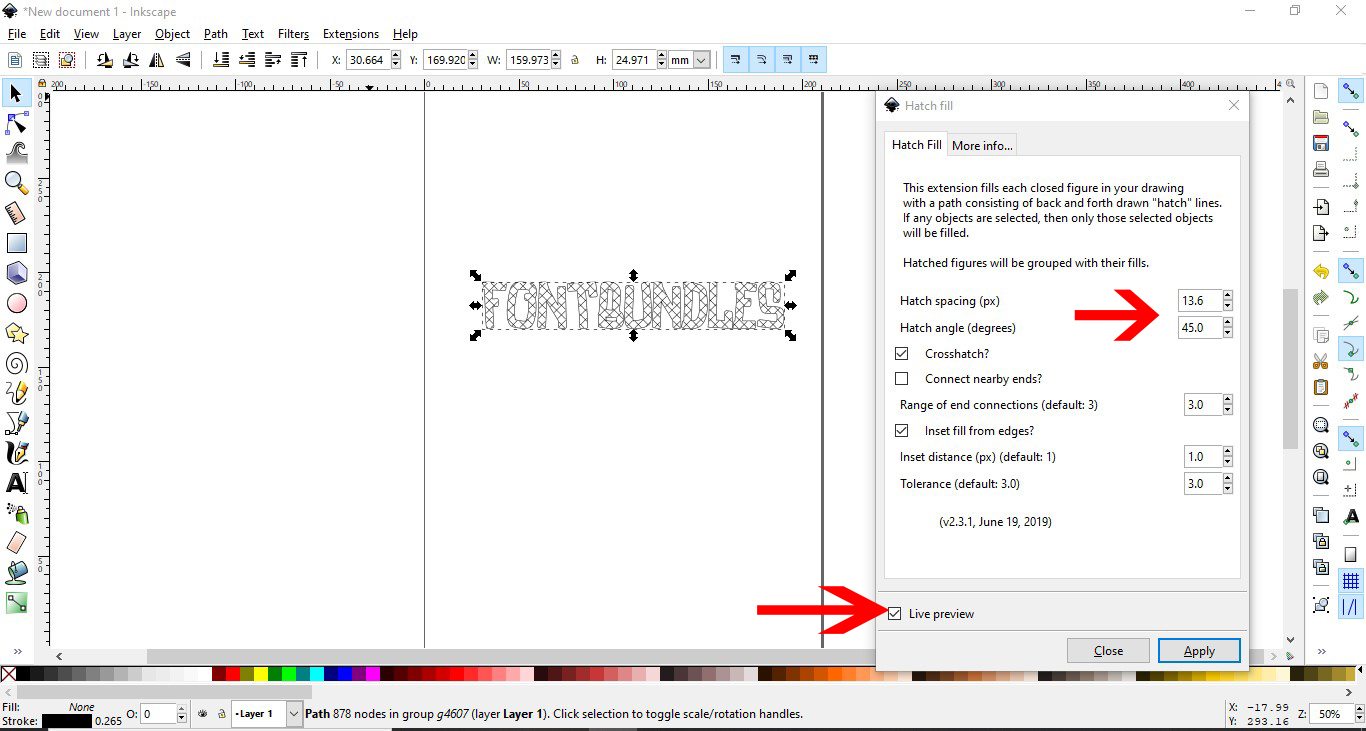
Task: Increase Range of end connections stepper
Action: click(1228, 400)
